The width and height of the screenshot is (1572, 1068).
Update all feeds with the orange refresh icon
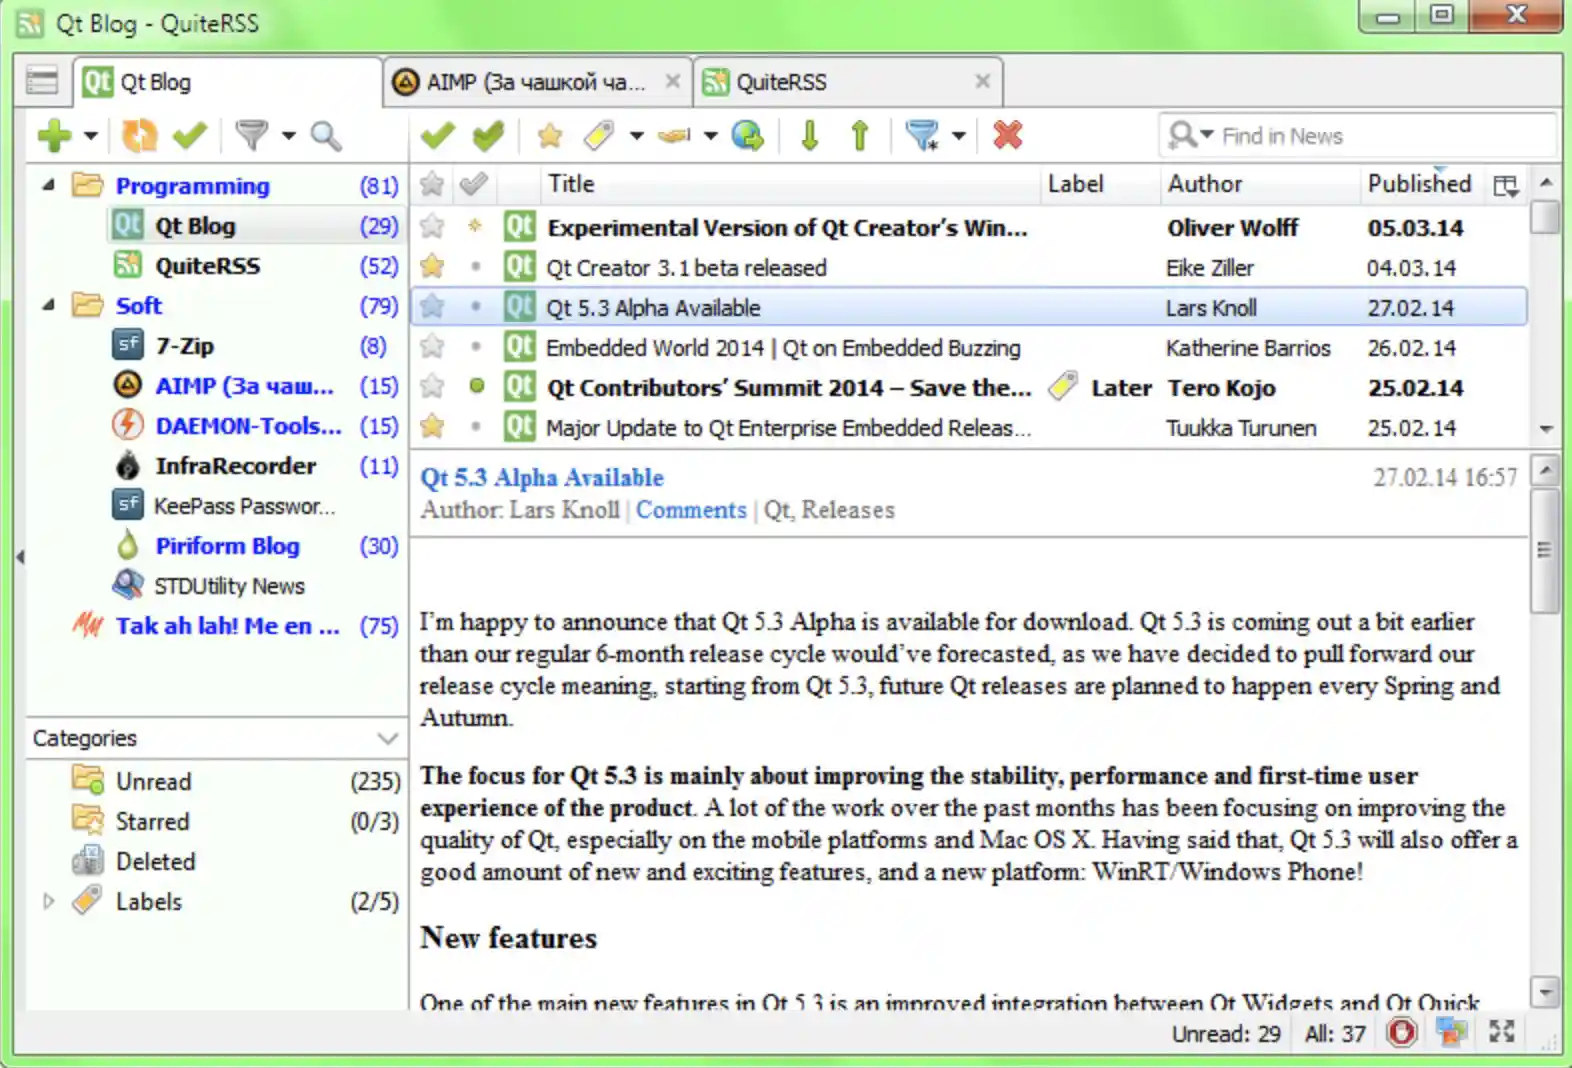tap(139, 135)
